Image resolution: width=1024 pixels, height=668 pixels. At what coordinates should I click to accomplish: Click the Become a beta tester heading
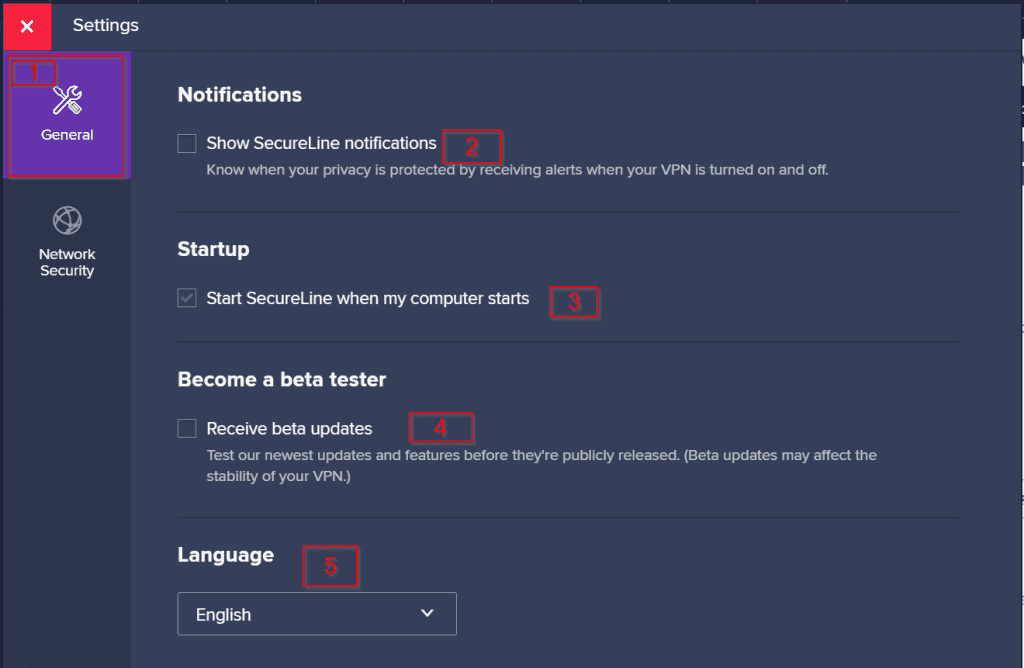tap(282, 379)
